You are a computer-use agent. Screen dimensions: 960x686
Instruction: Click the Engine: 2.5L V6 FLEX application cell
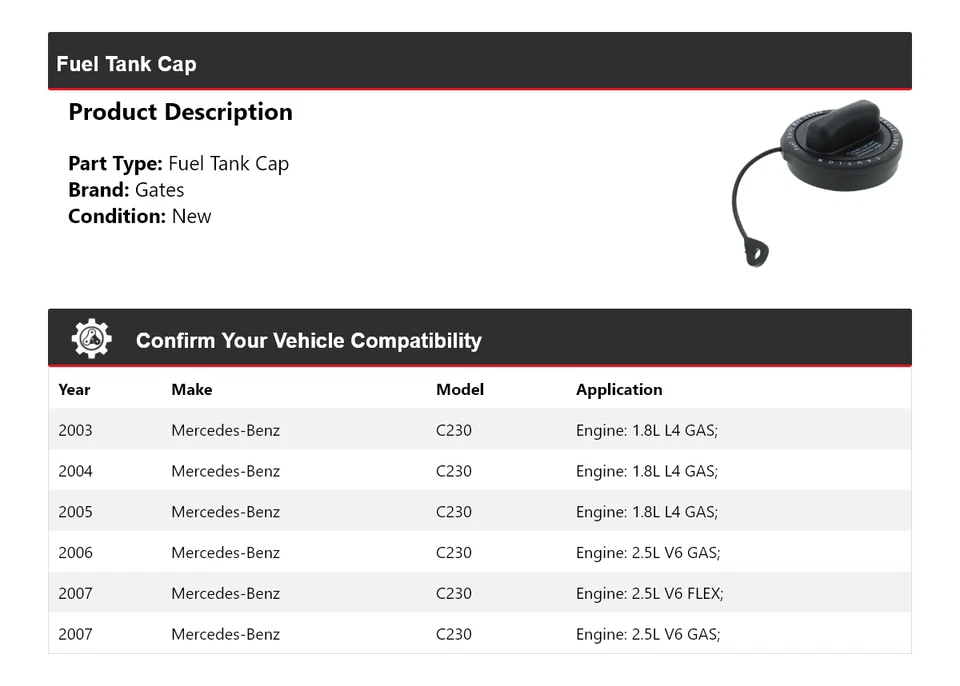[x=649, y=593]
